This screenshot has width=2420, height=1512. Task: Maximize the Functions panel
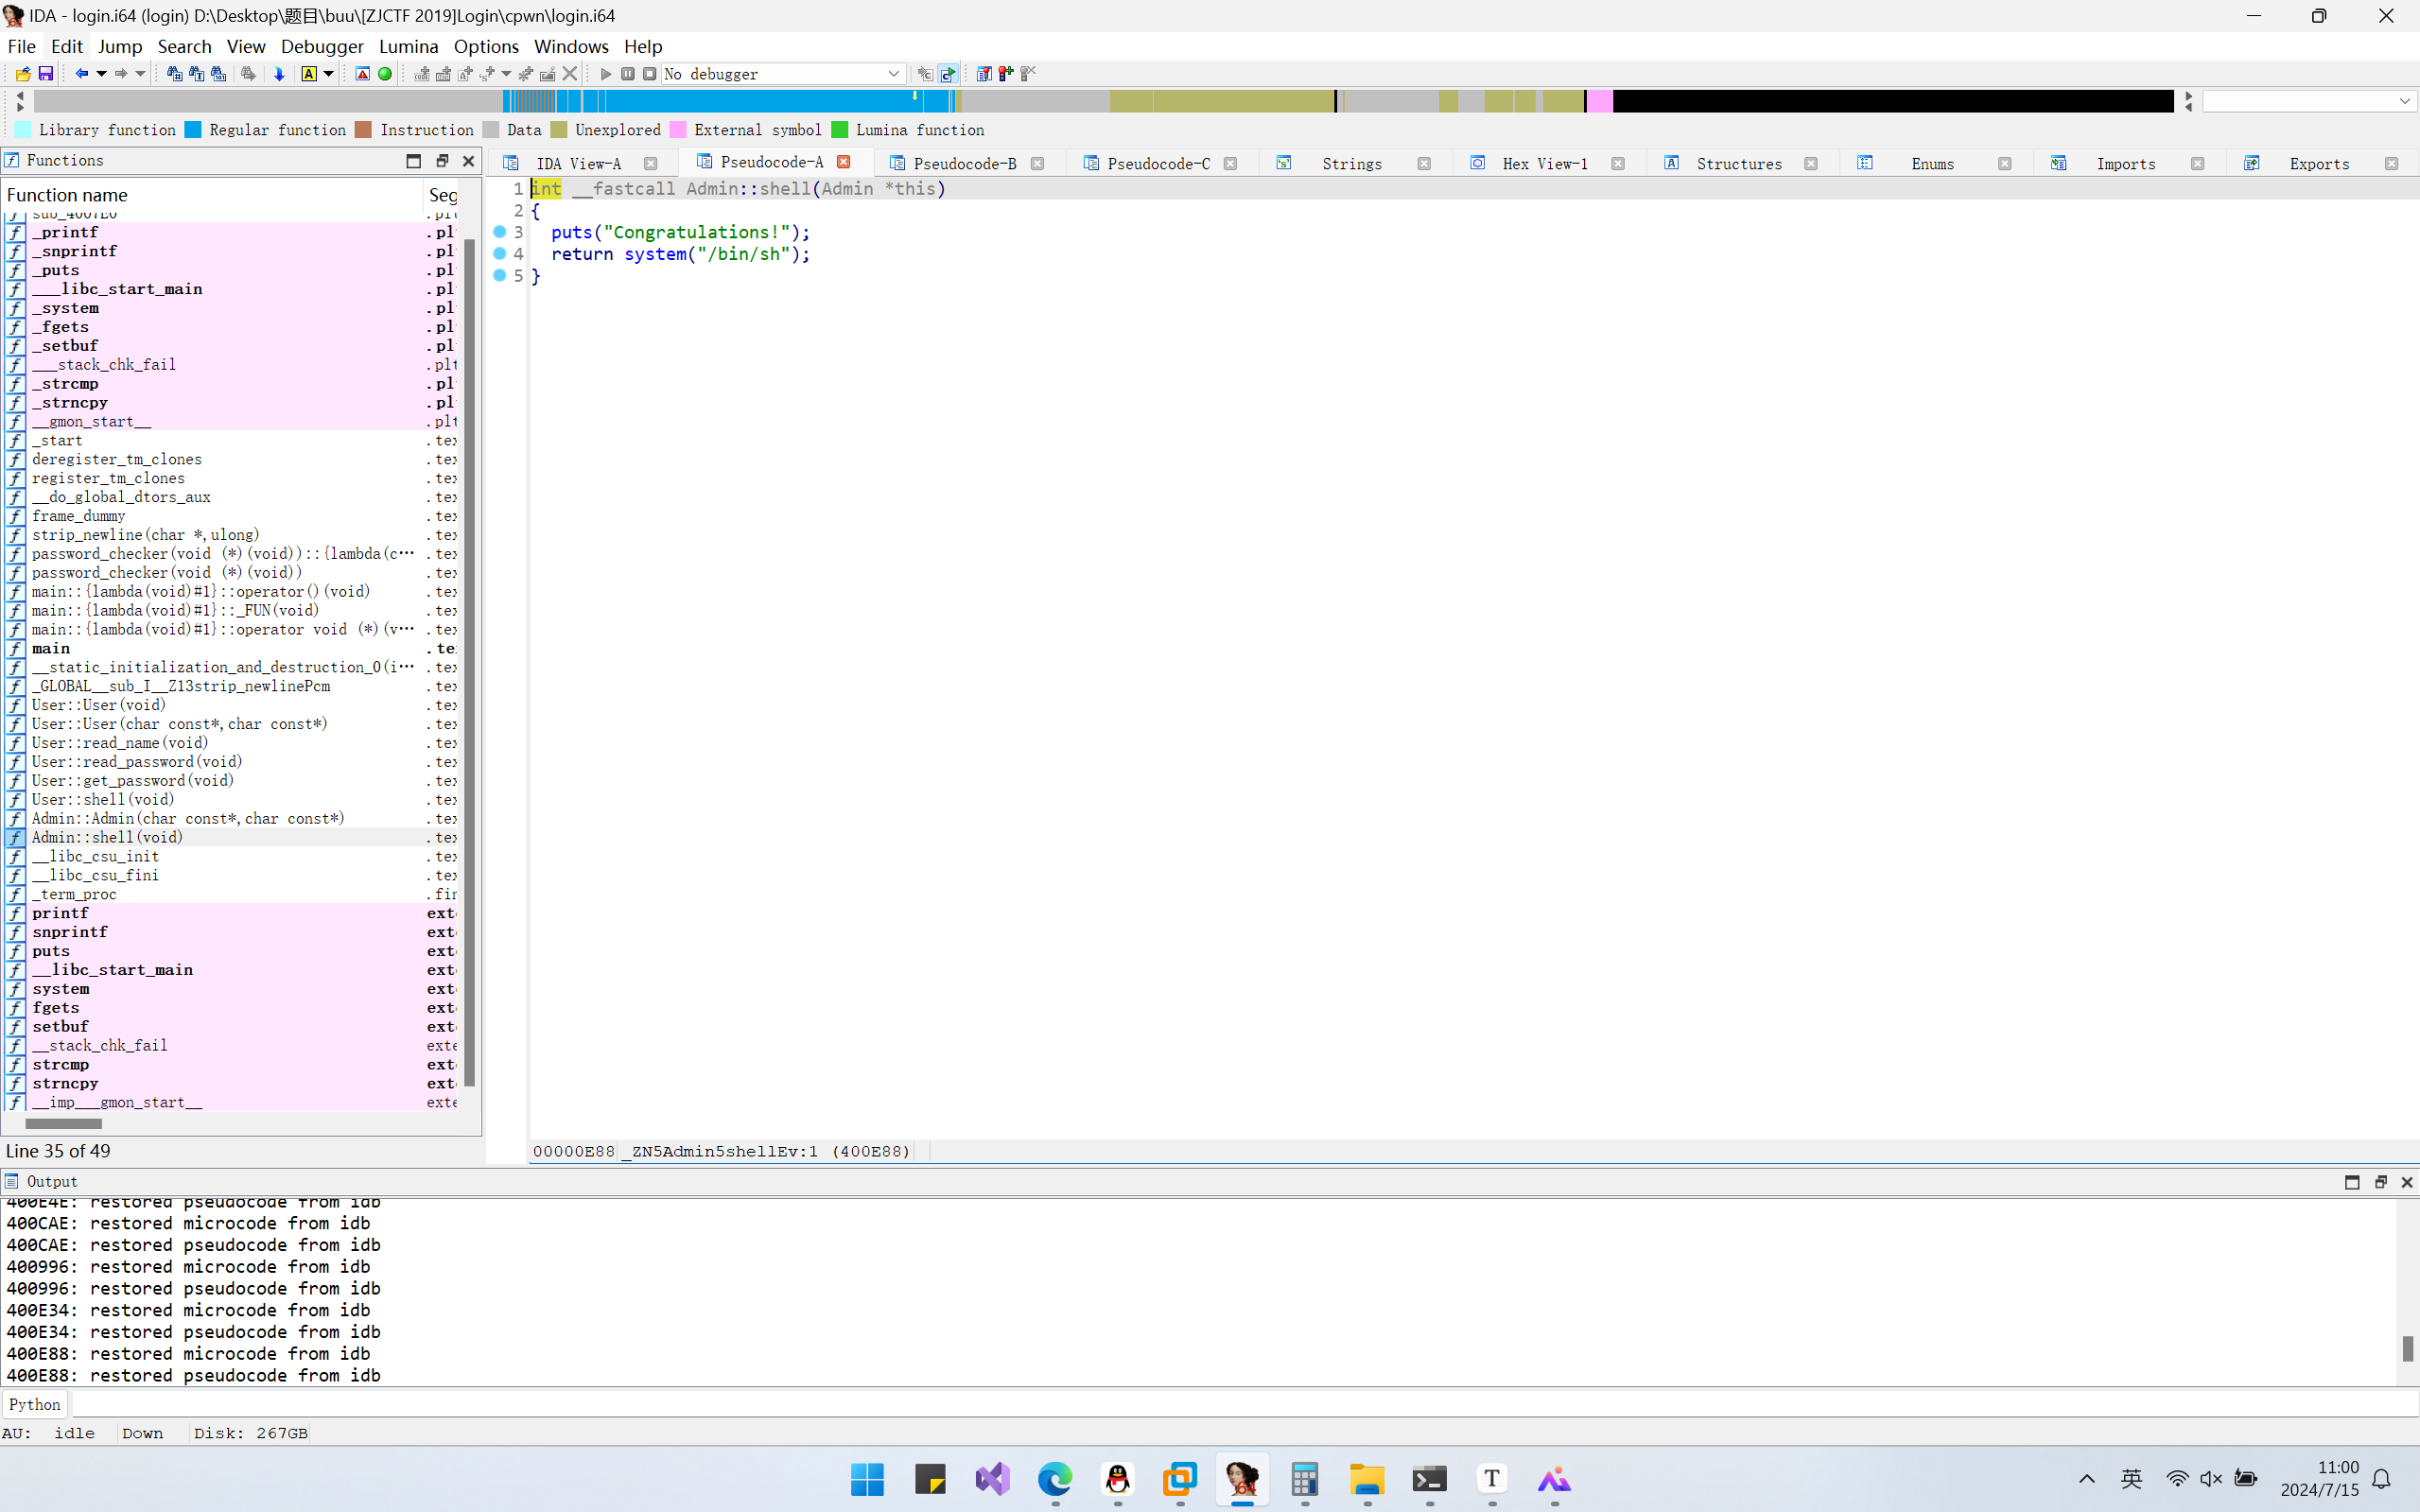(x=414, y=161)
